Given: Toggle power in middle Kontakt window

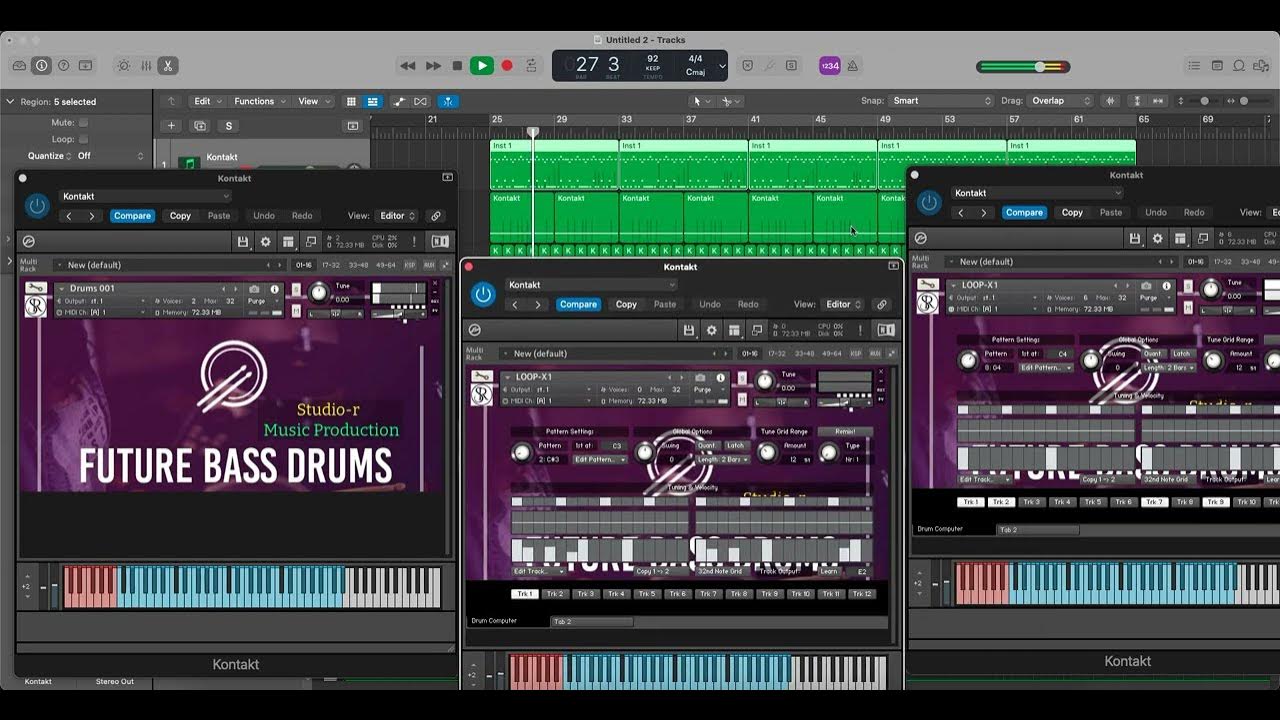Looking at the screenshot, I should (483, 294).
